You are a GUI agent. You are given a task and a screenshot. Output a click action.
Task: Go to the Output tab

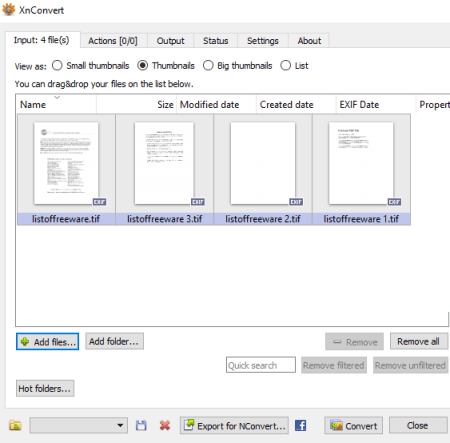(x=170, y=41)
